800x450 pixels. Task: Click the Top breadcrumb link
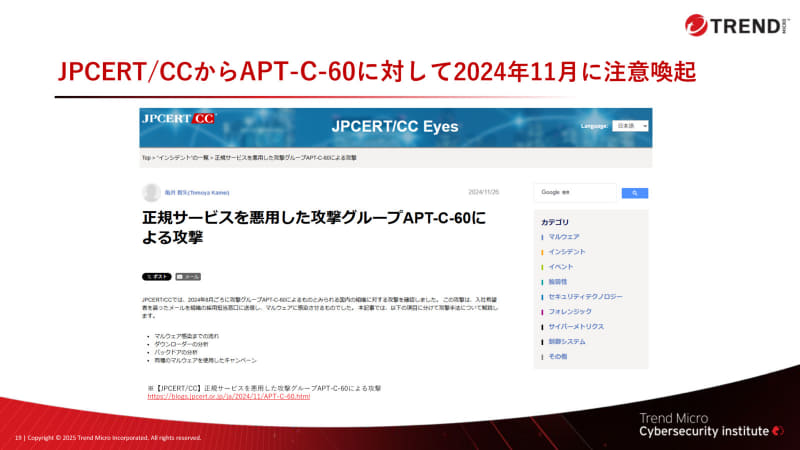click(146, 158)
